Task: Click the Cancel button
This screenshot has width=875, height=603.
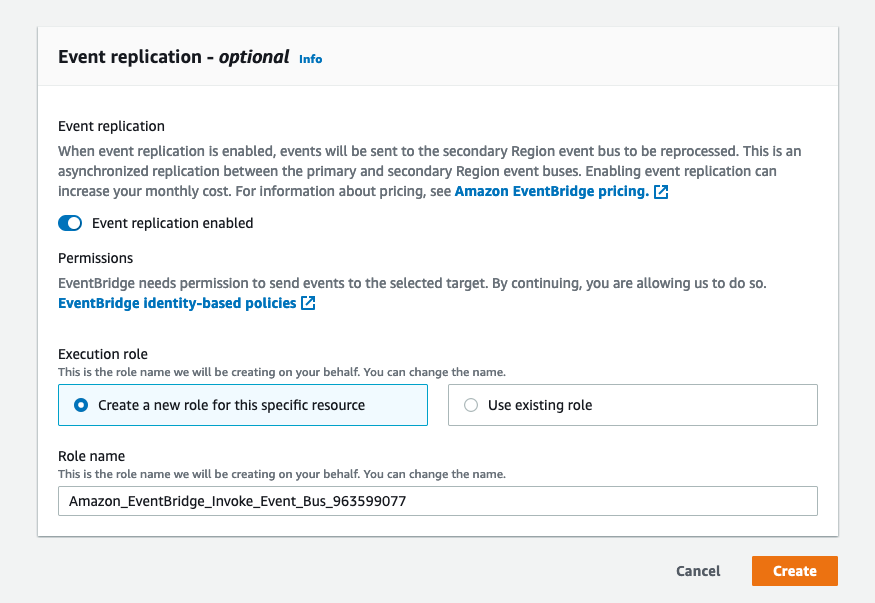Action: coord(698,571)
